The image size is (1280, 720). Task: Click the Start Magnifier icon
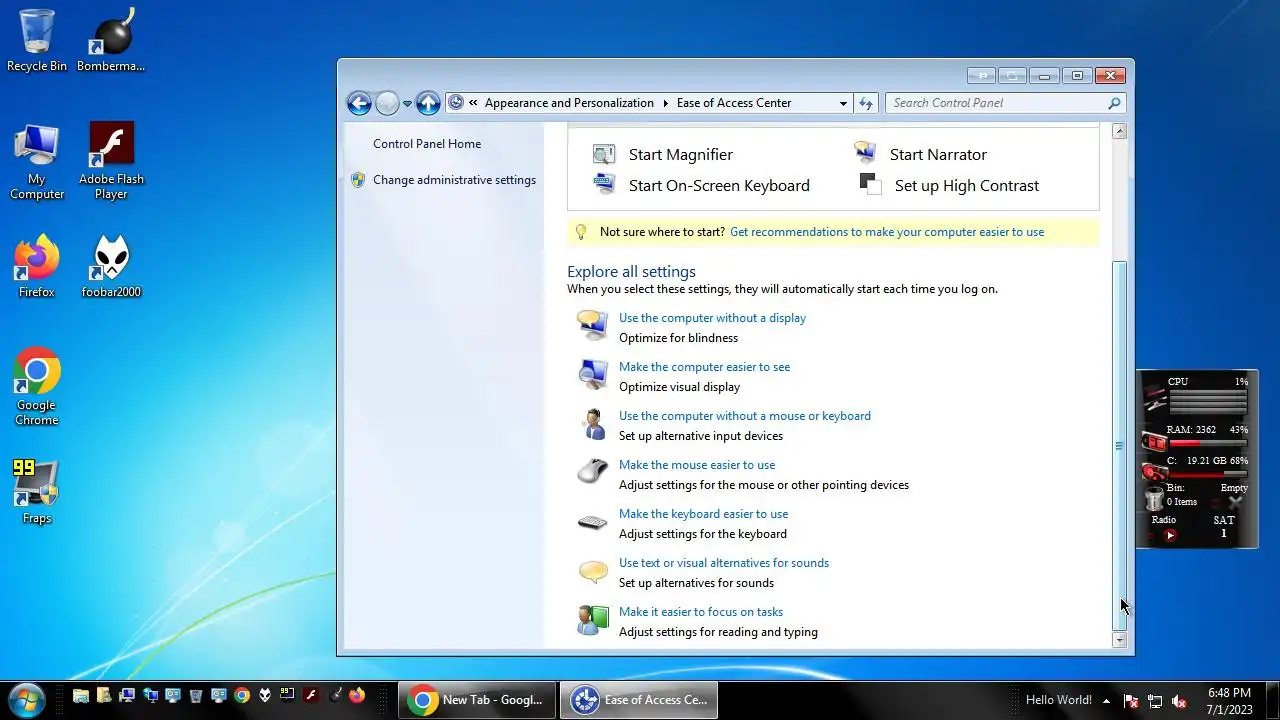(x=604, y=154)
